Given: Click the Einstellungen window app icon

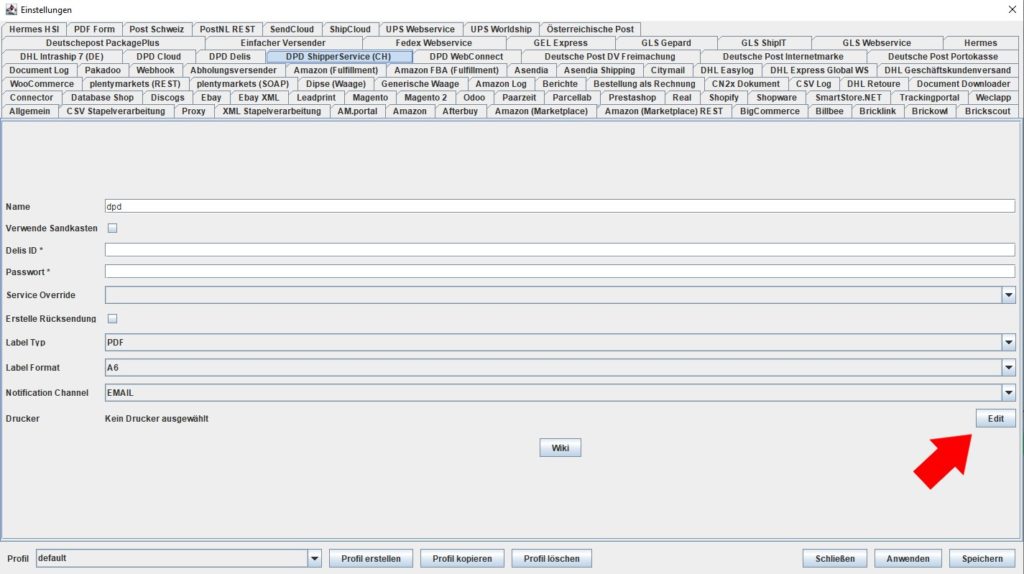Looking at the screenshot, I should click(10, 9).
